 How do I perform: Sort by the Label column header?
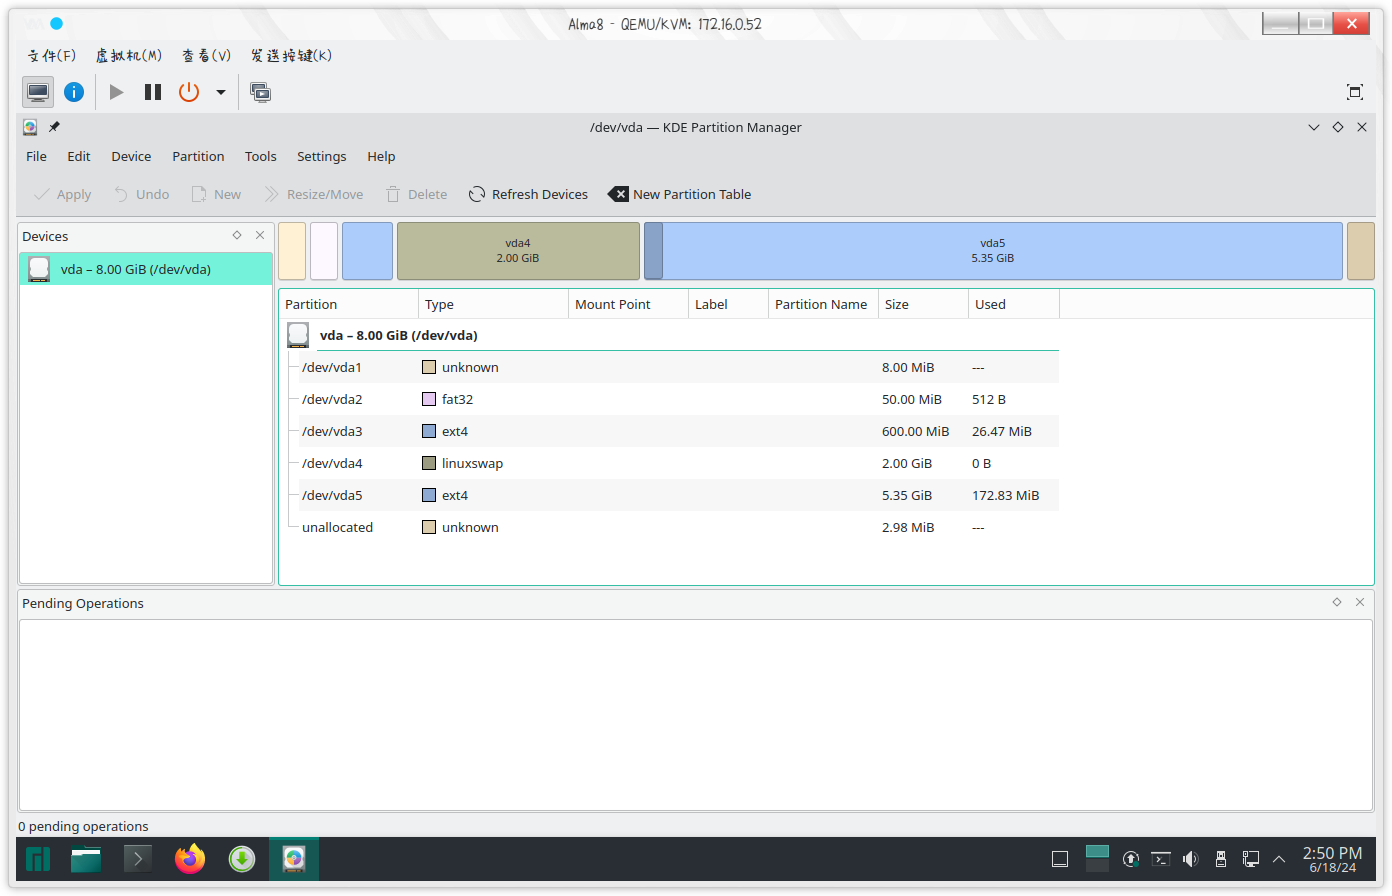728,304
